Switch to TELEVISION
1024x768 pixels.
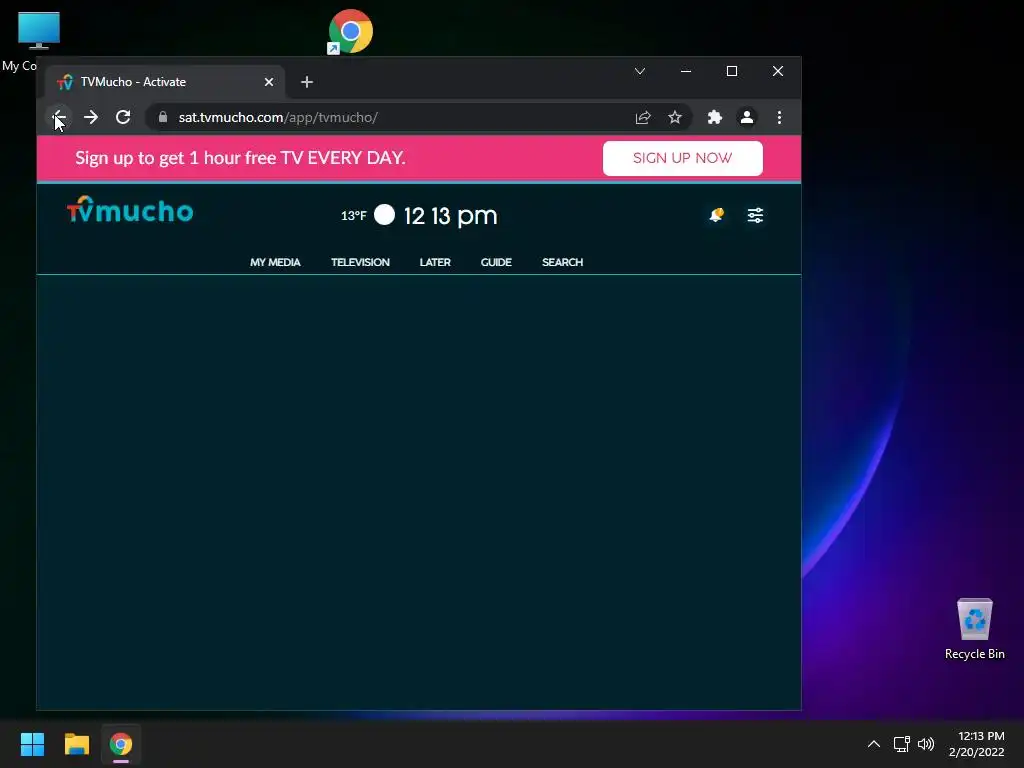(x=360, y=263)
